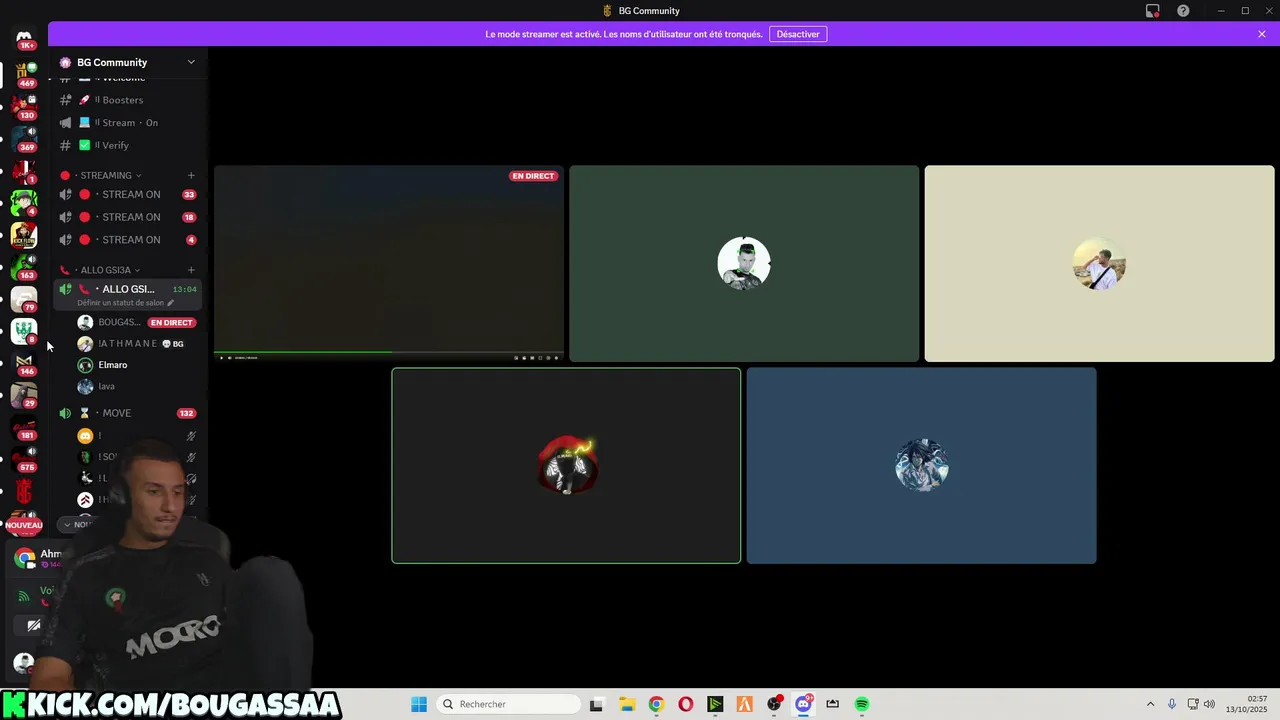Open the server with 79 badge
The image size is (1280, 720).
pos(24,298)
